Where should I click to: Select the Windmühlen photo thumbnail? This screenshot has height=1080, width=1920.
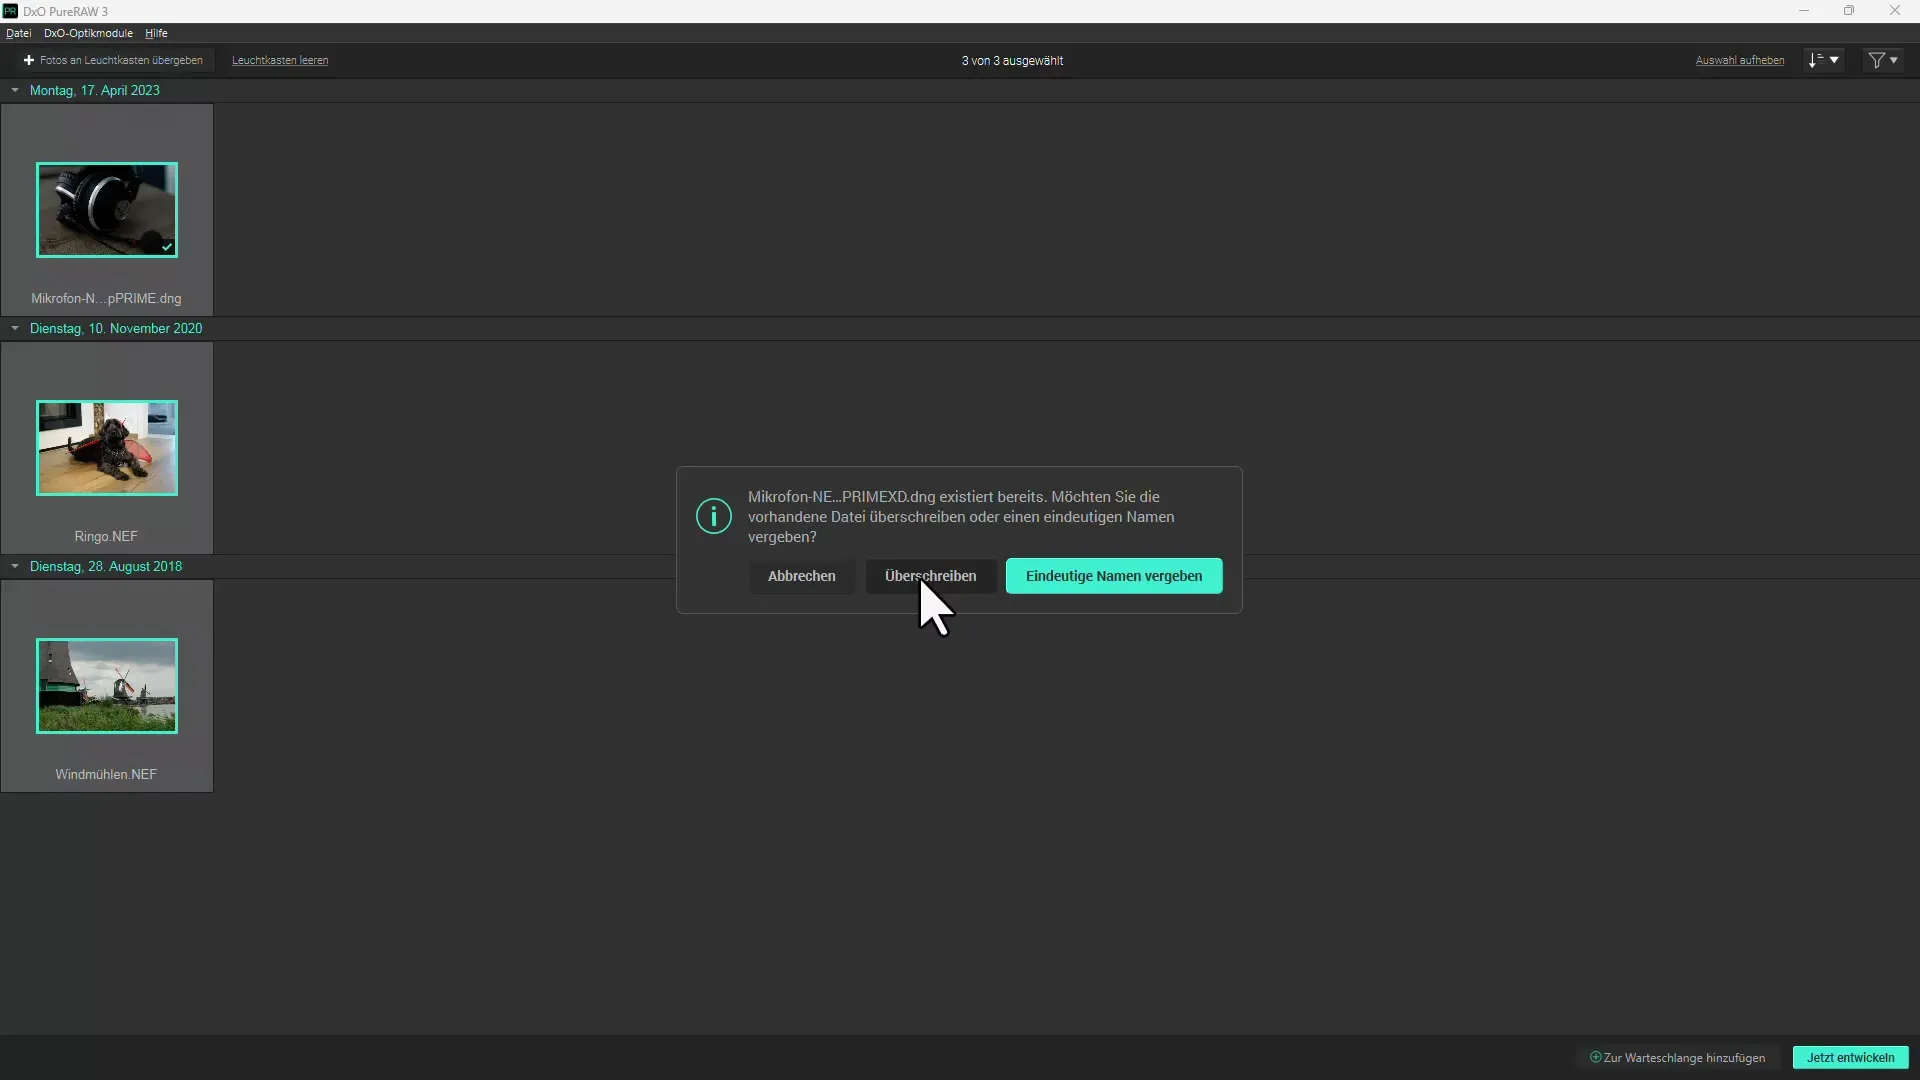(107, 686)
